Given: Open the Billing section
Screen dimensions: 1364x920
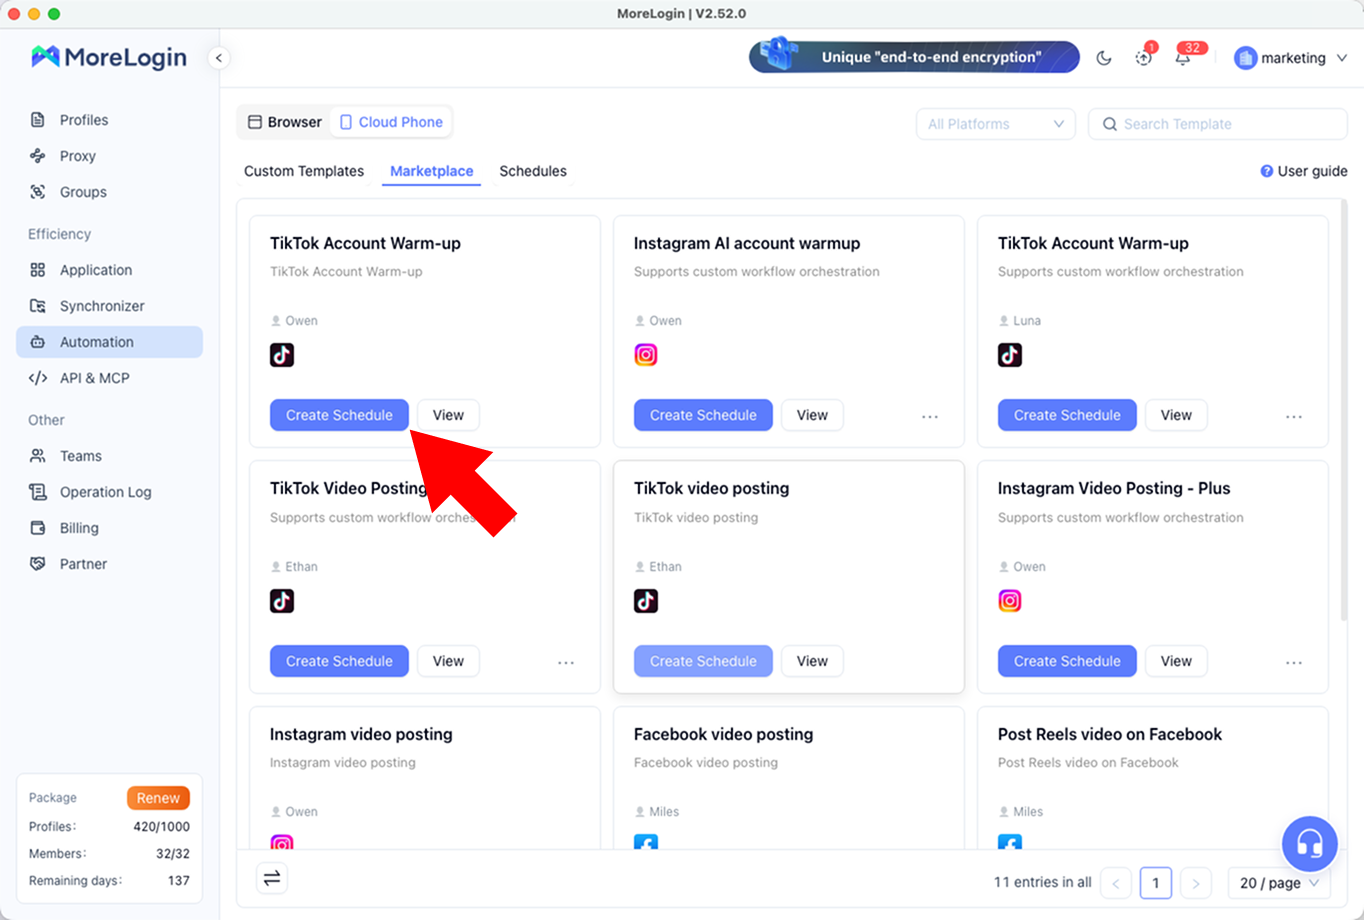Looking at the screenshot, I should (x=109, y=528).
